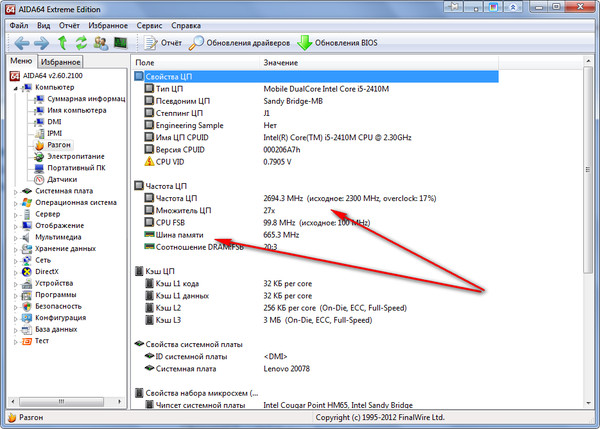The height and width of the screenshot is (429, 600).
Task: Sort by the Значение column header
Action: 379,62
